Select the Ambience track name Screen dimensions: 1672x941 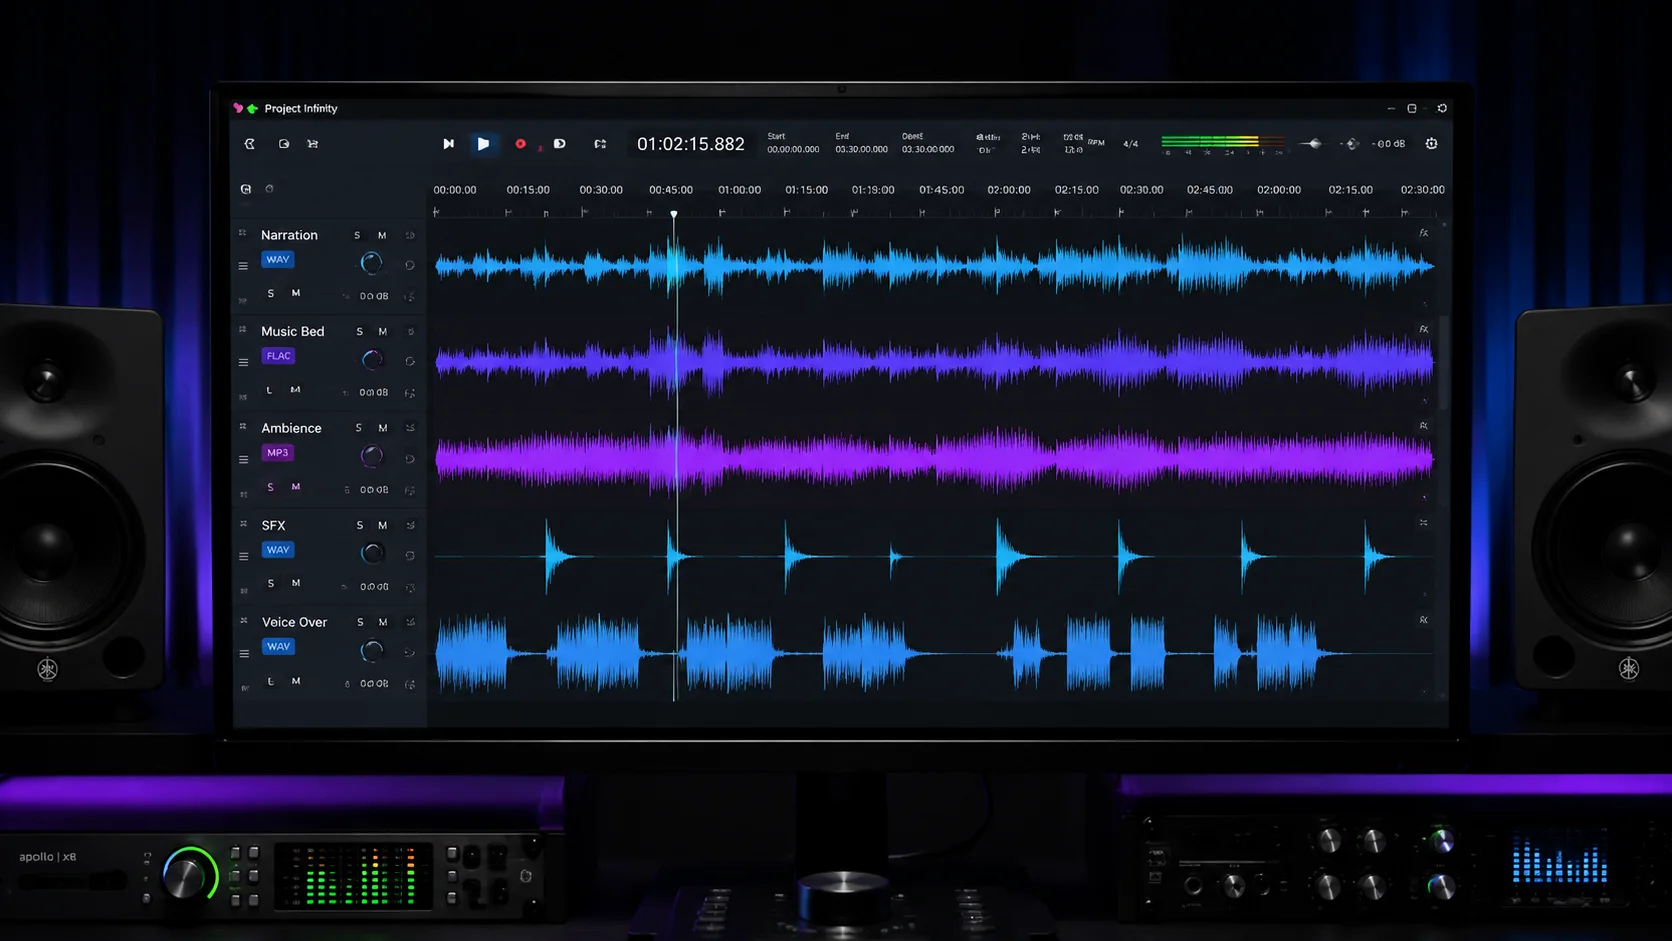tap(291, 428)
